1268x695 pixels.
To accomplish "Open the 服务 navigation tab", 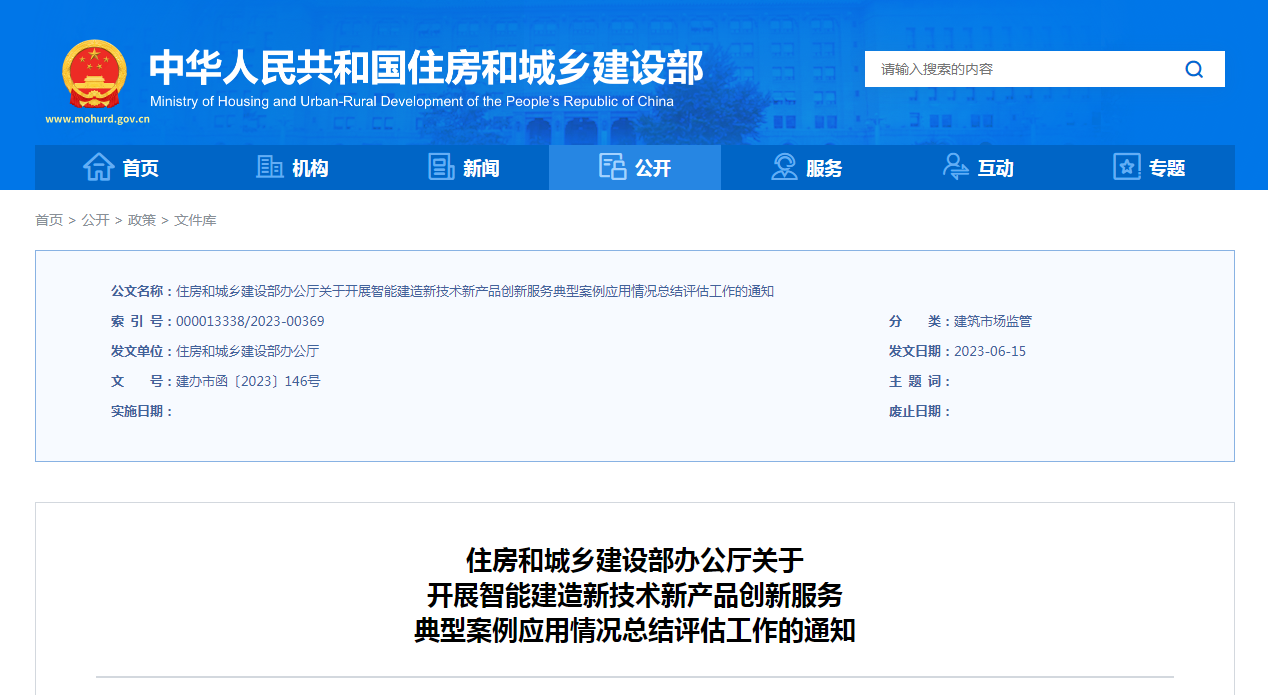I will (806, 168).
